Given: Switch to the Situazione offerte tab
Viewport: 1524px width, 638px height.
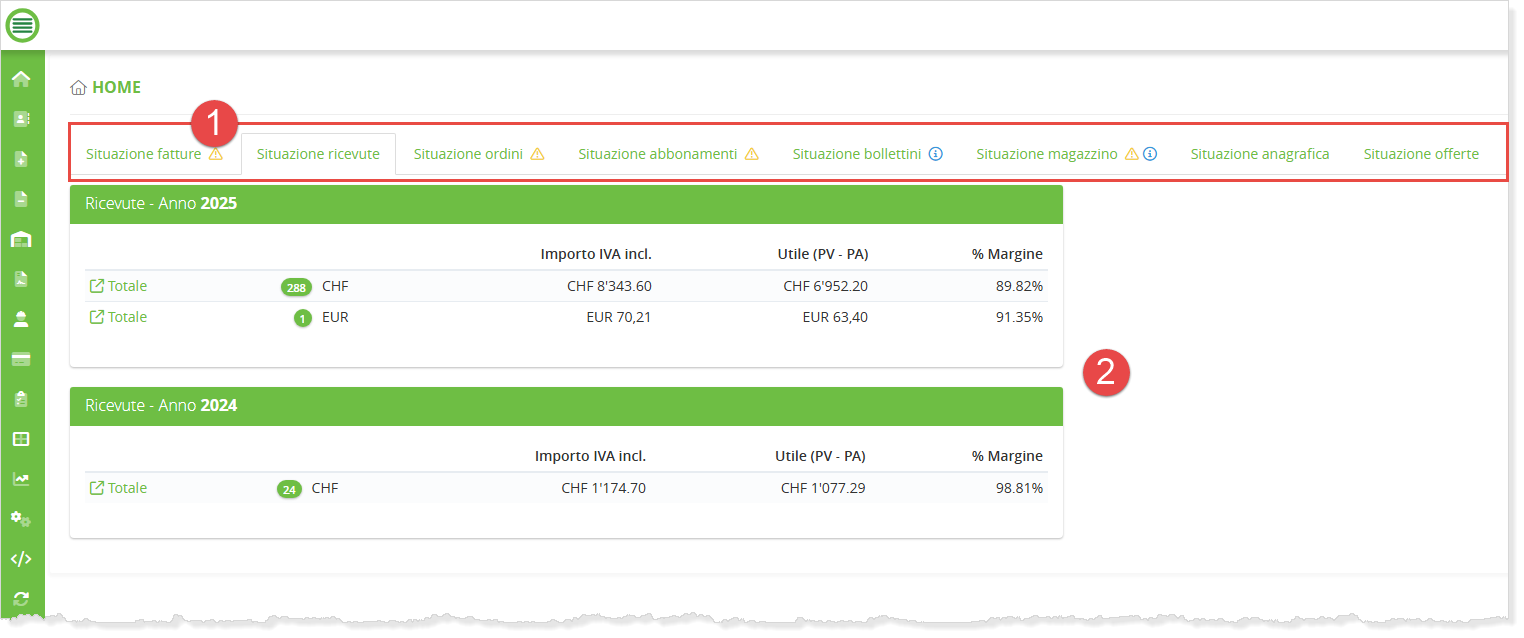Looking at the screenshot, I should 1420,154.
